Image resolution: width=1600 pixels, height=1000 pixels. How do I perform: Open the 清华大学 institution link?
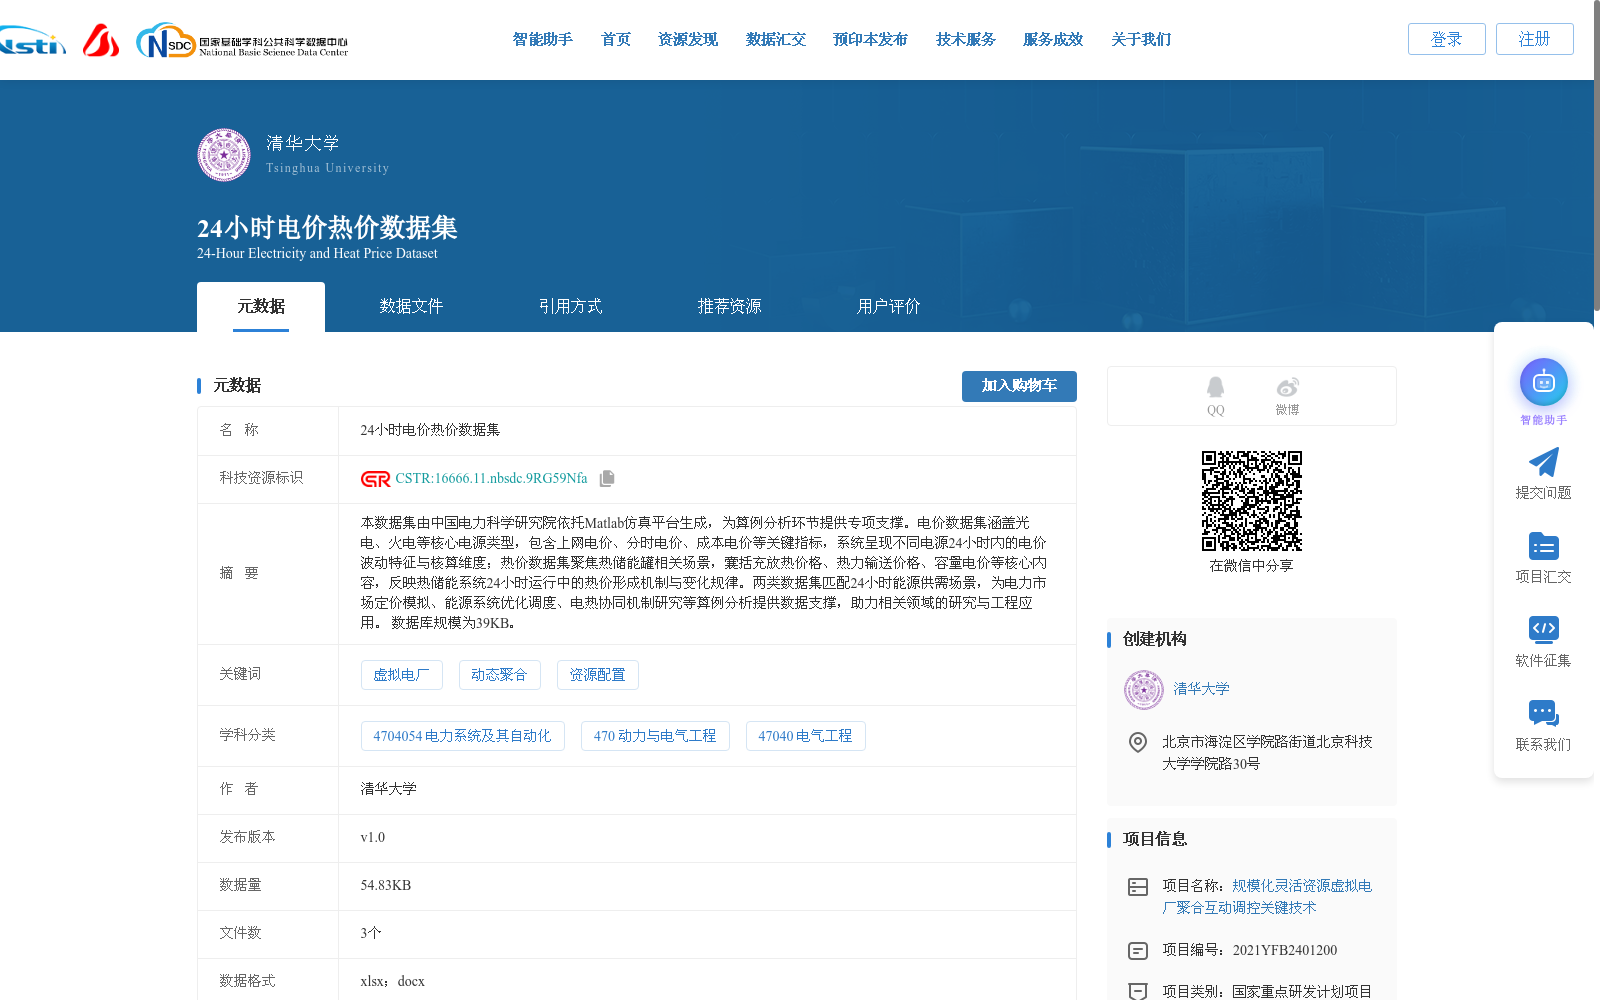click(x=1203, y=689)
